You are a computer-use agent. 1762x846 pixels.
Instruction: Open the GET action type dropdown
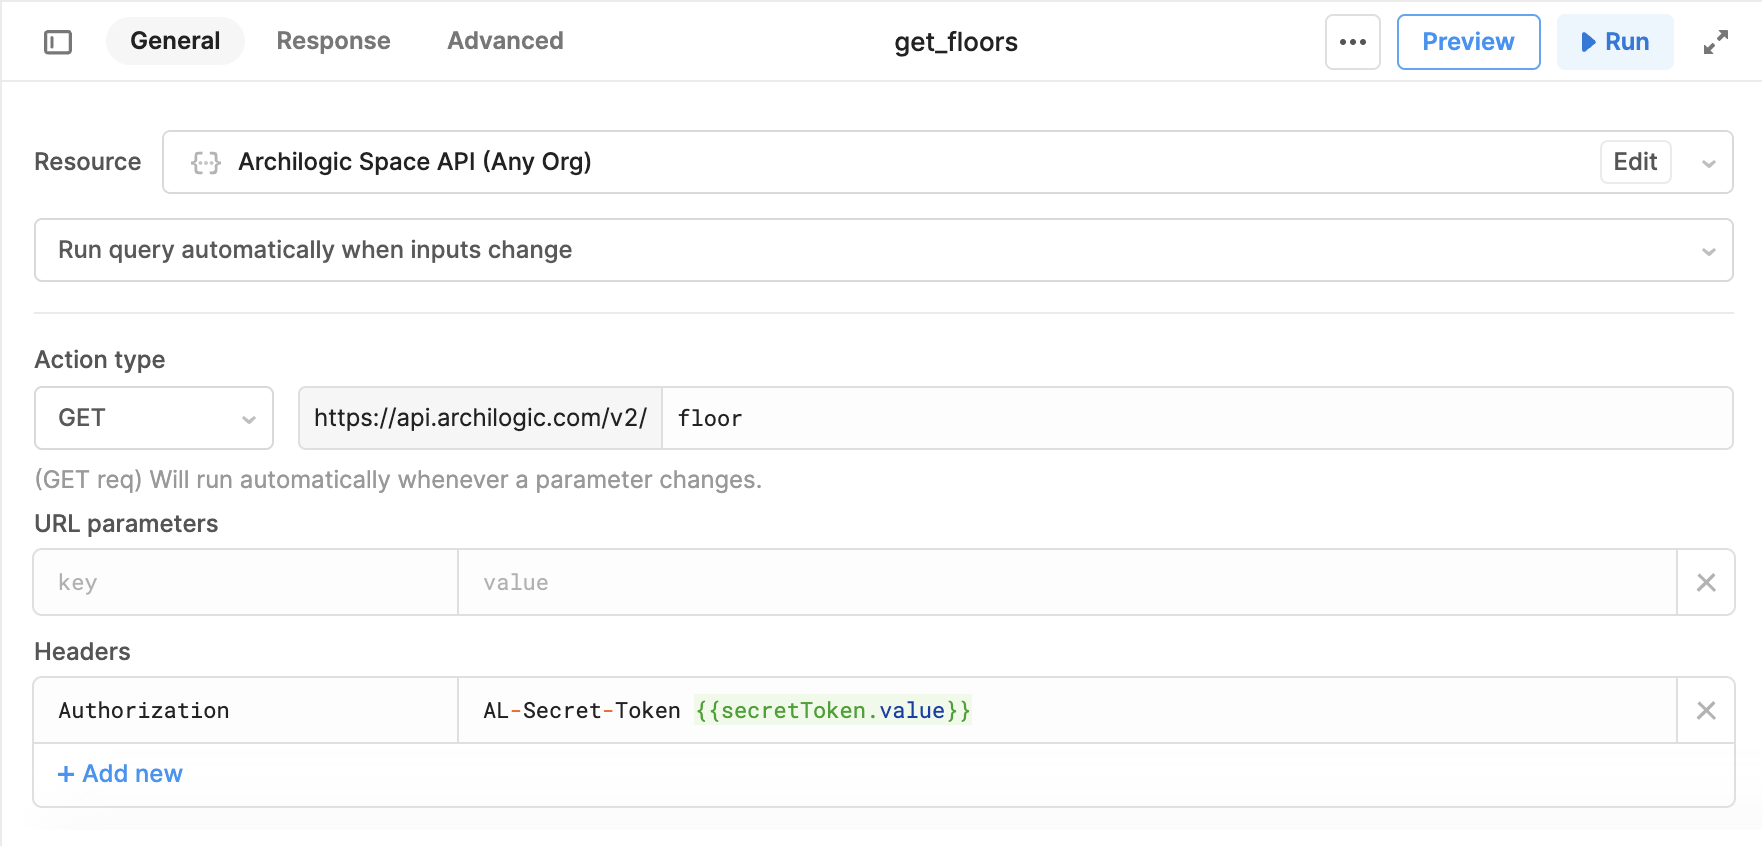click(x=154, y=418)
